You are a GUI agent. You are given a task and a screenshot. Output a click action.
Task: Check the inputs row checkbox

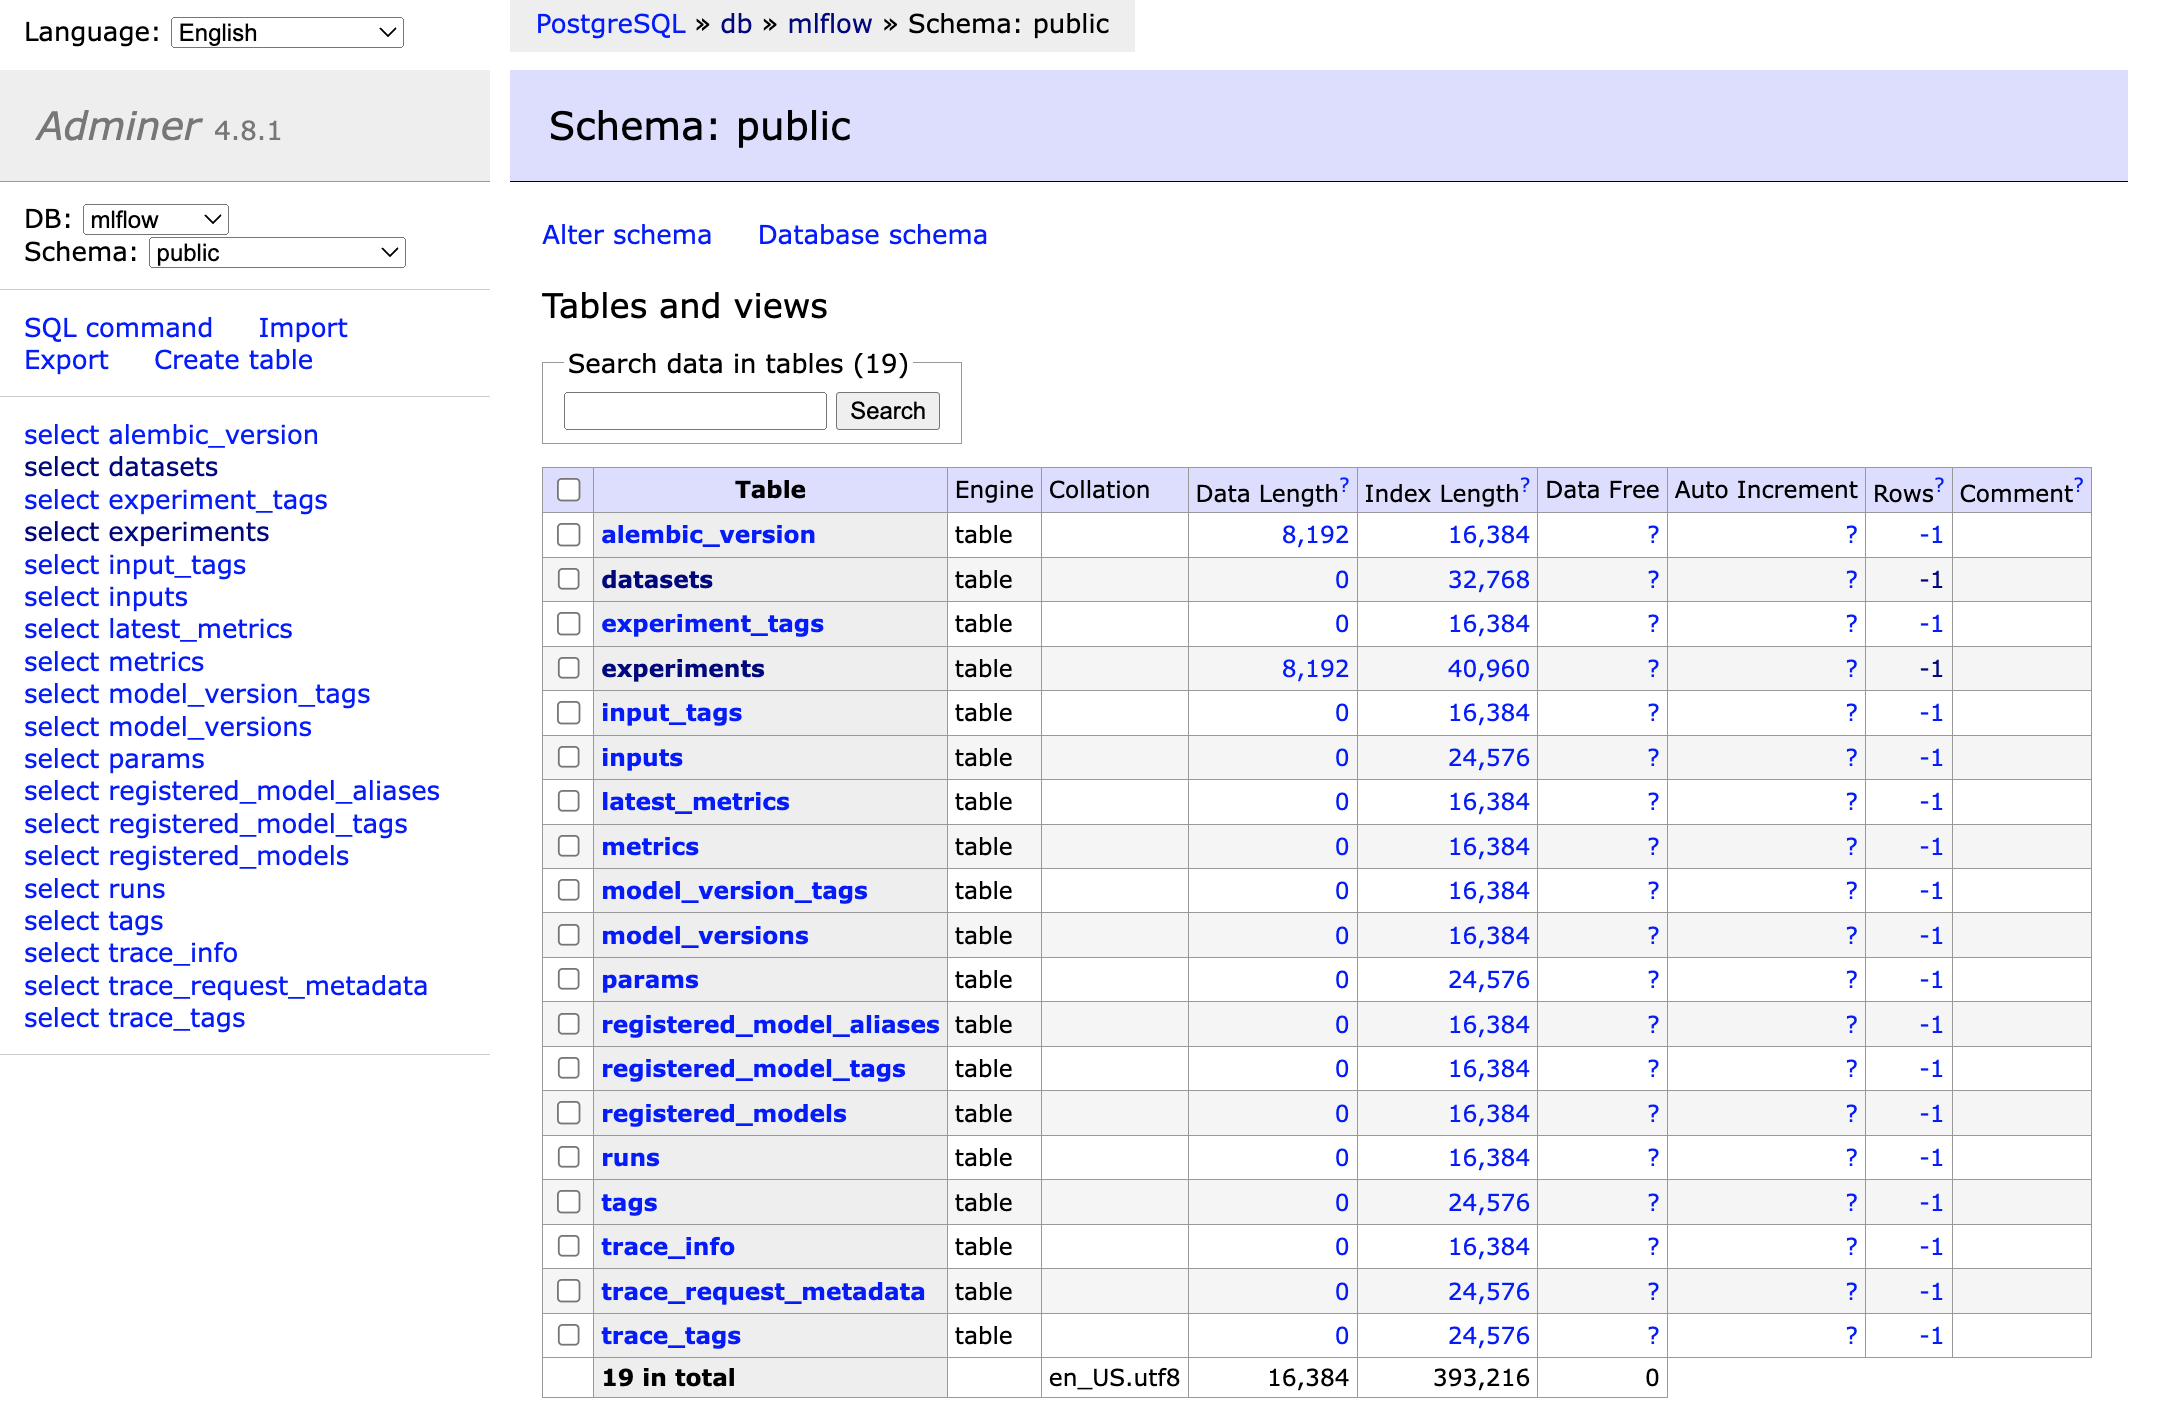569,757
